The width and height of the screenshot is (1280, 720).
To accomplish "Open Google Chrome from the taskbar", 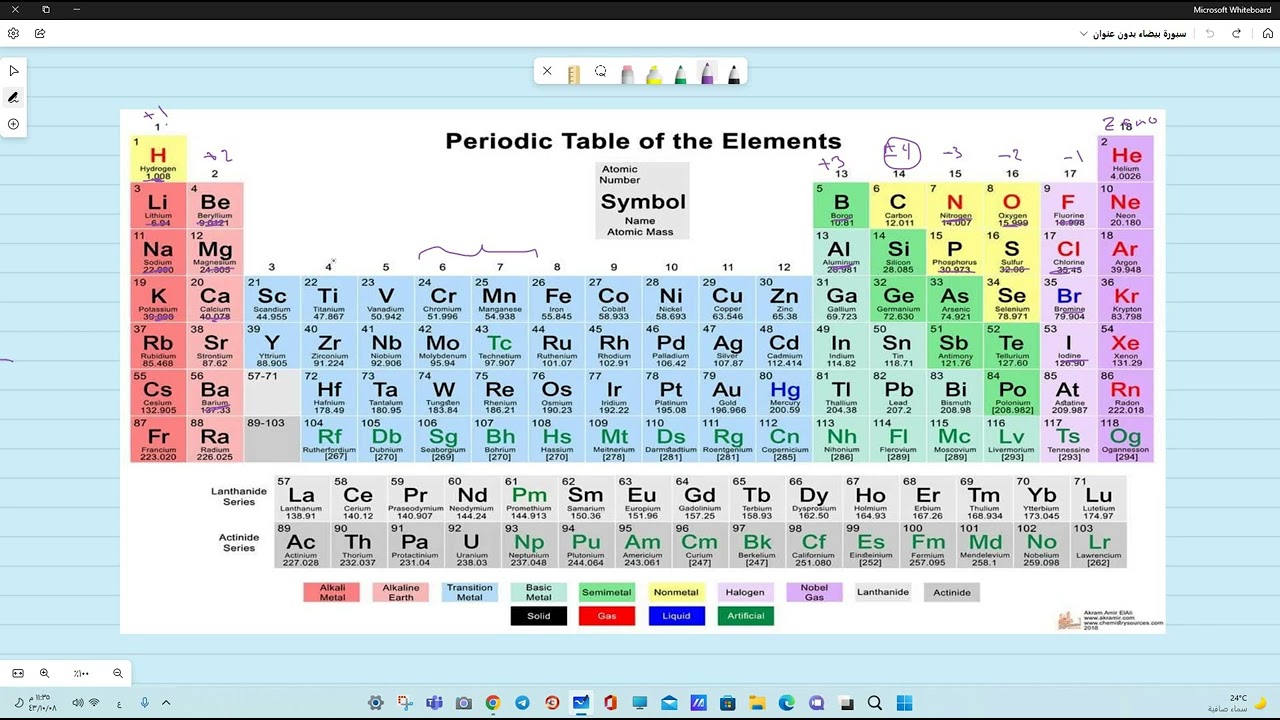I will (x=493, y=703).
